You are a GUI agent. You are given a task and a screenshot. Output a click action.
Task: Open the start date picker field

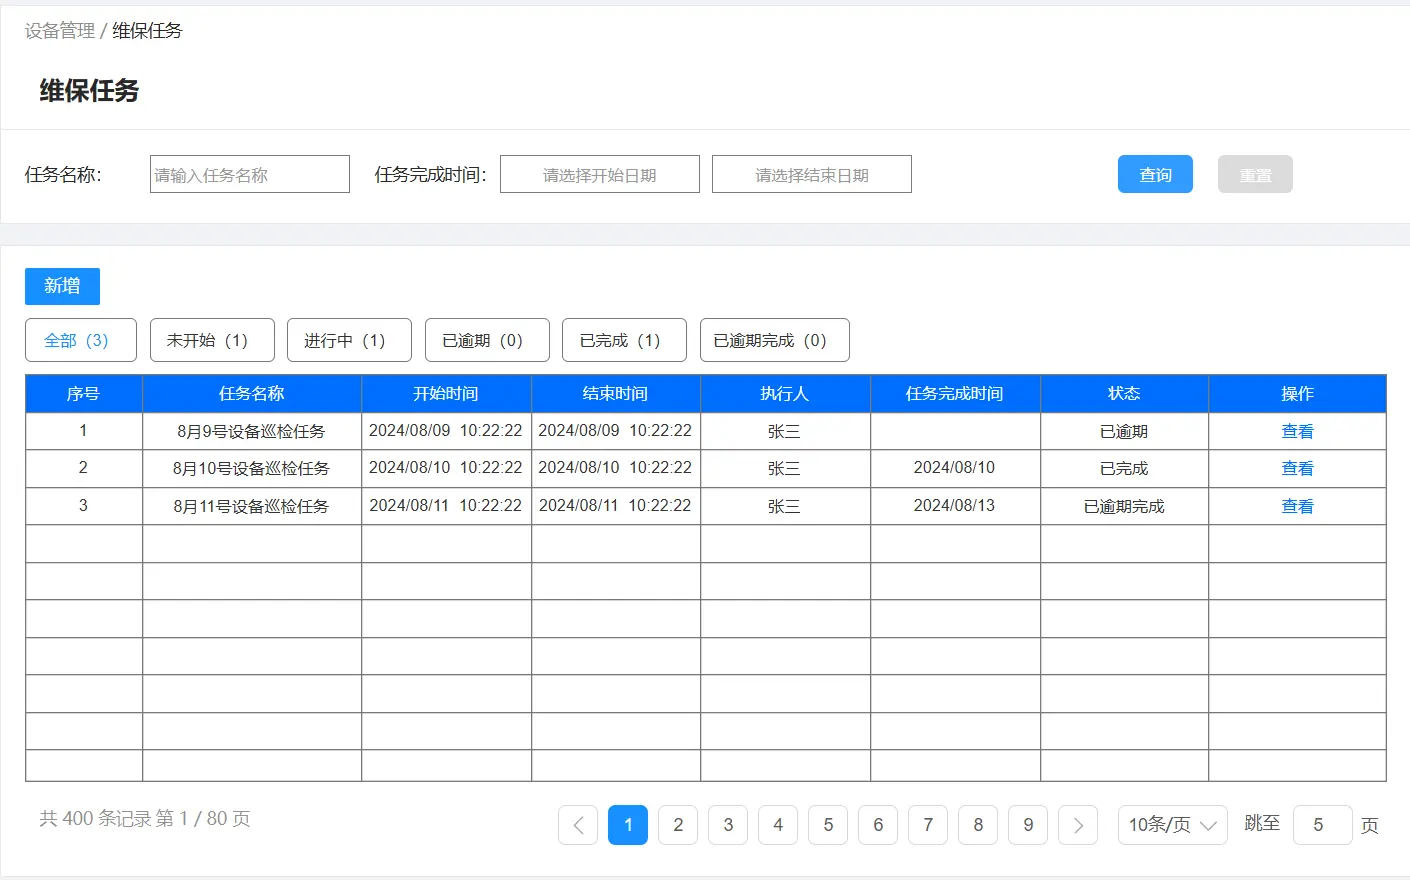point(600,174)
